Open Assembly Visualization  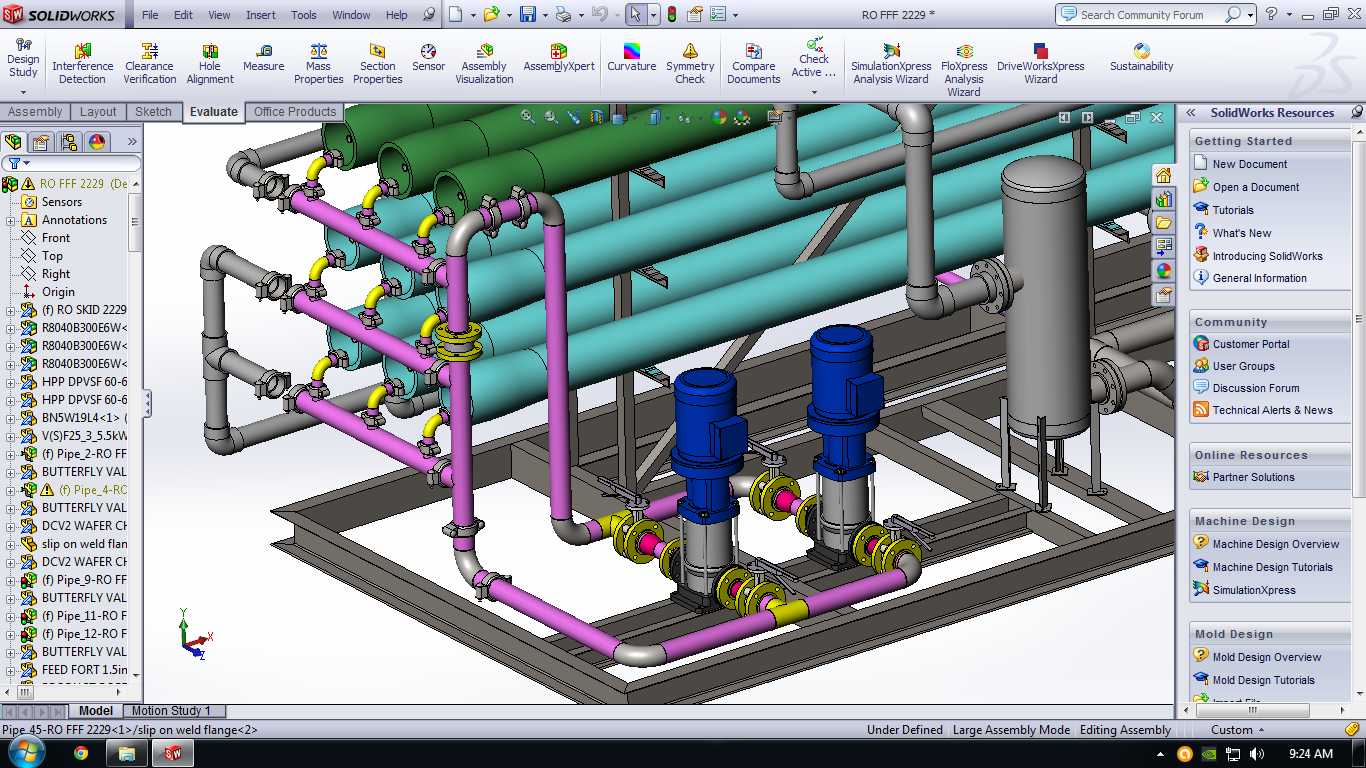coord(484,64)
